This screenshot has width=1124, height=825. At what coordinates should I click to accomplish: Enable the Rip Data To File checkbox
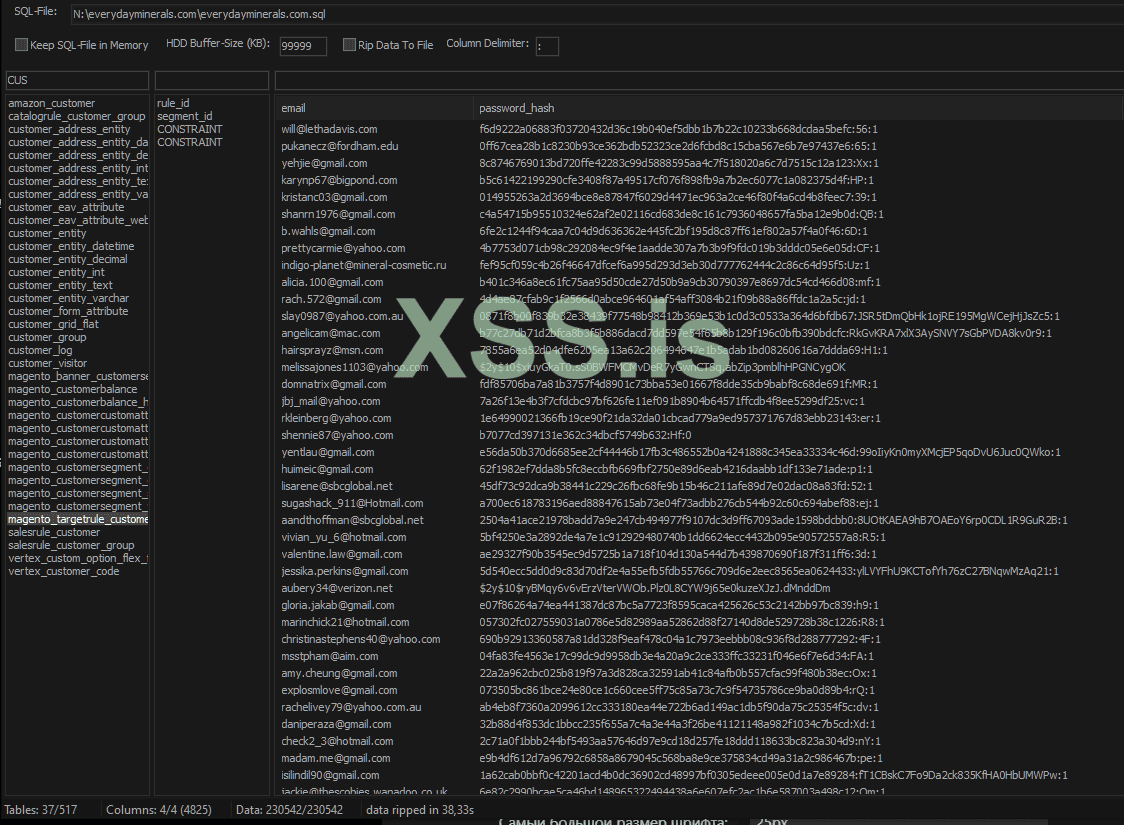349,44
